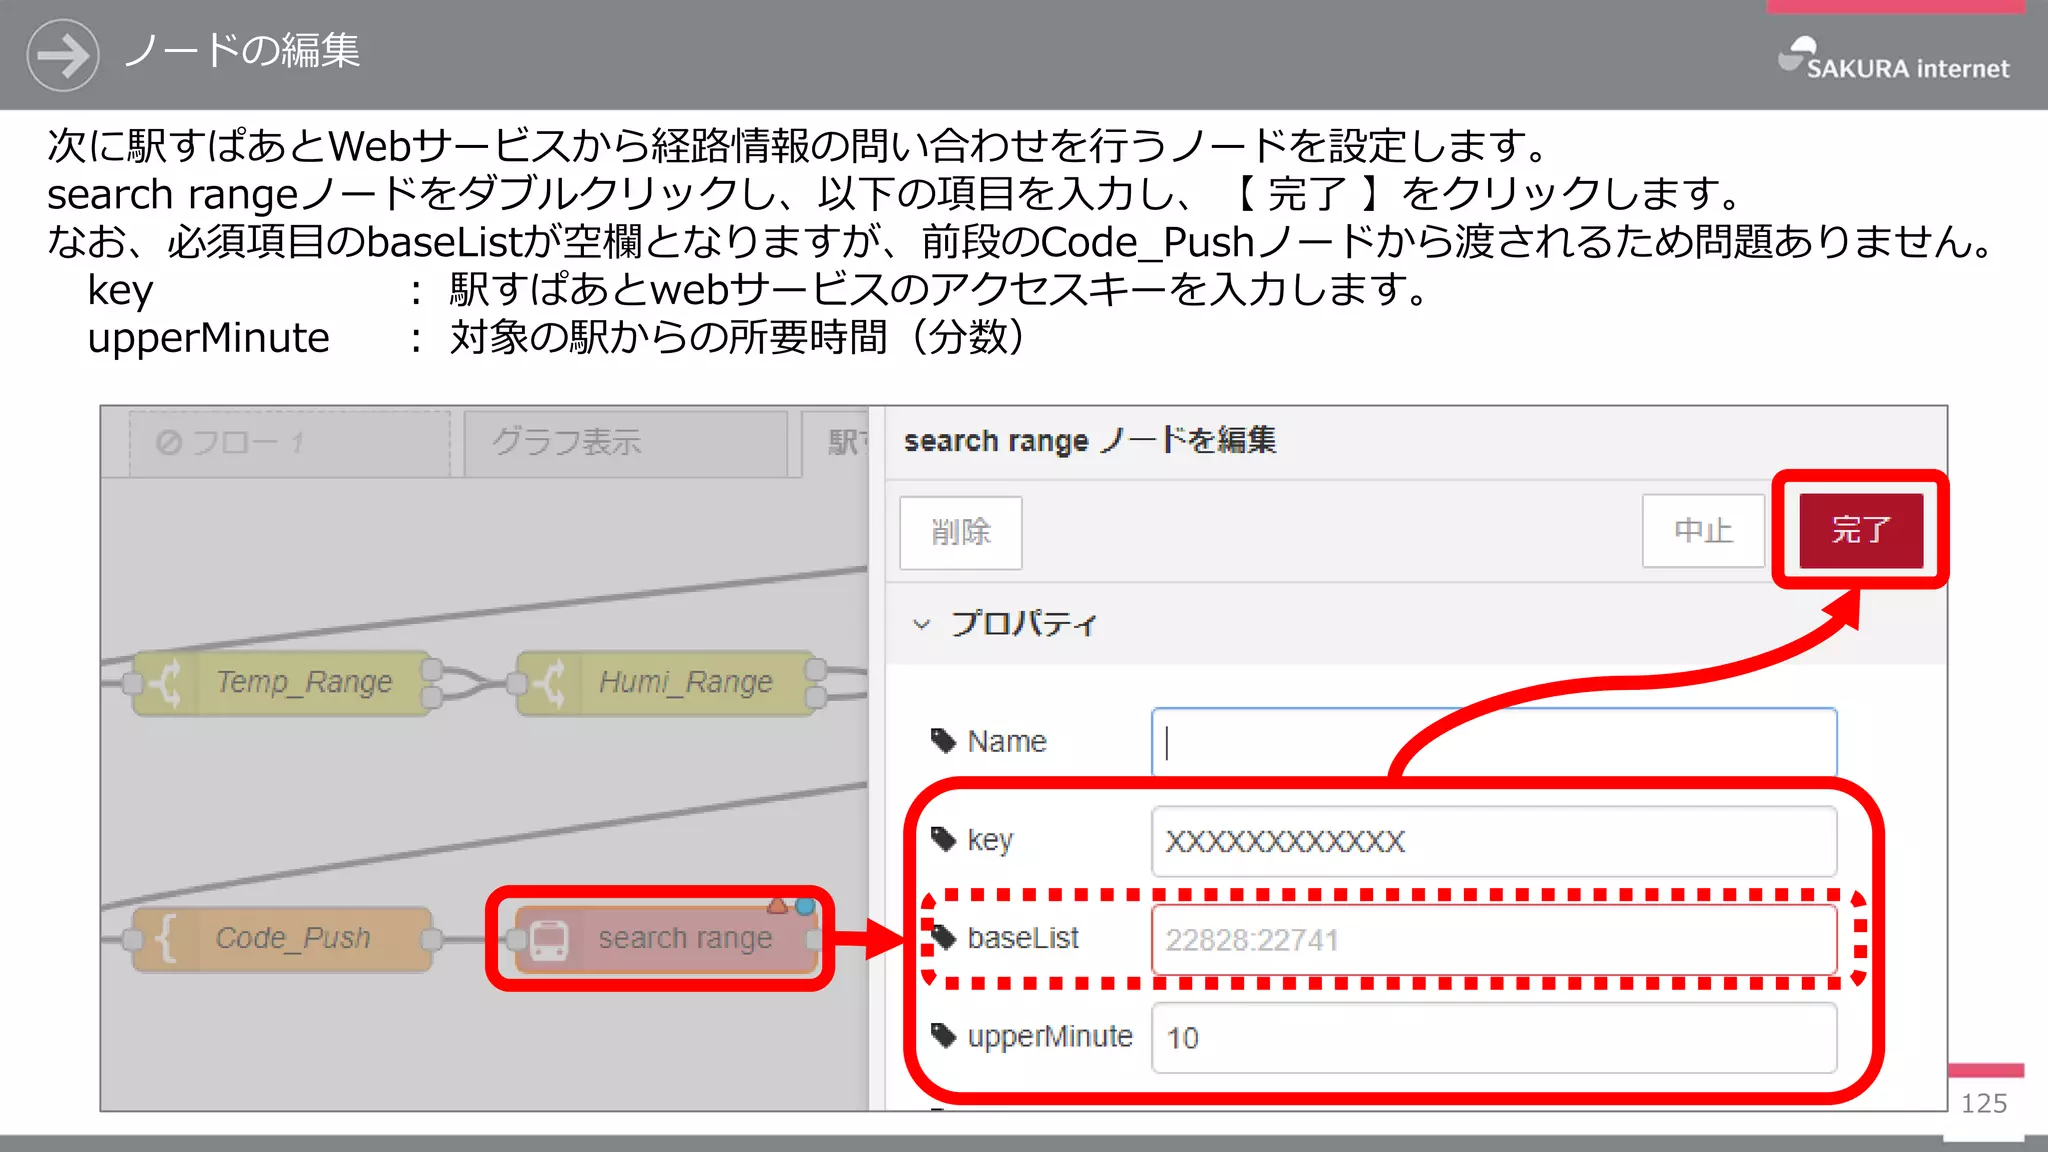This screenshot has height=1152, width=2048.
Task: Select the Code_Push node
Action: point(282,939)
